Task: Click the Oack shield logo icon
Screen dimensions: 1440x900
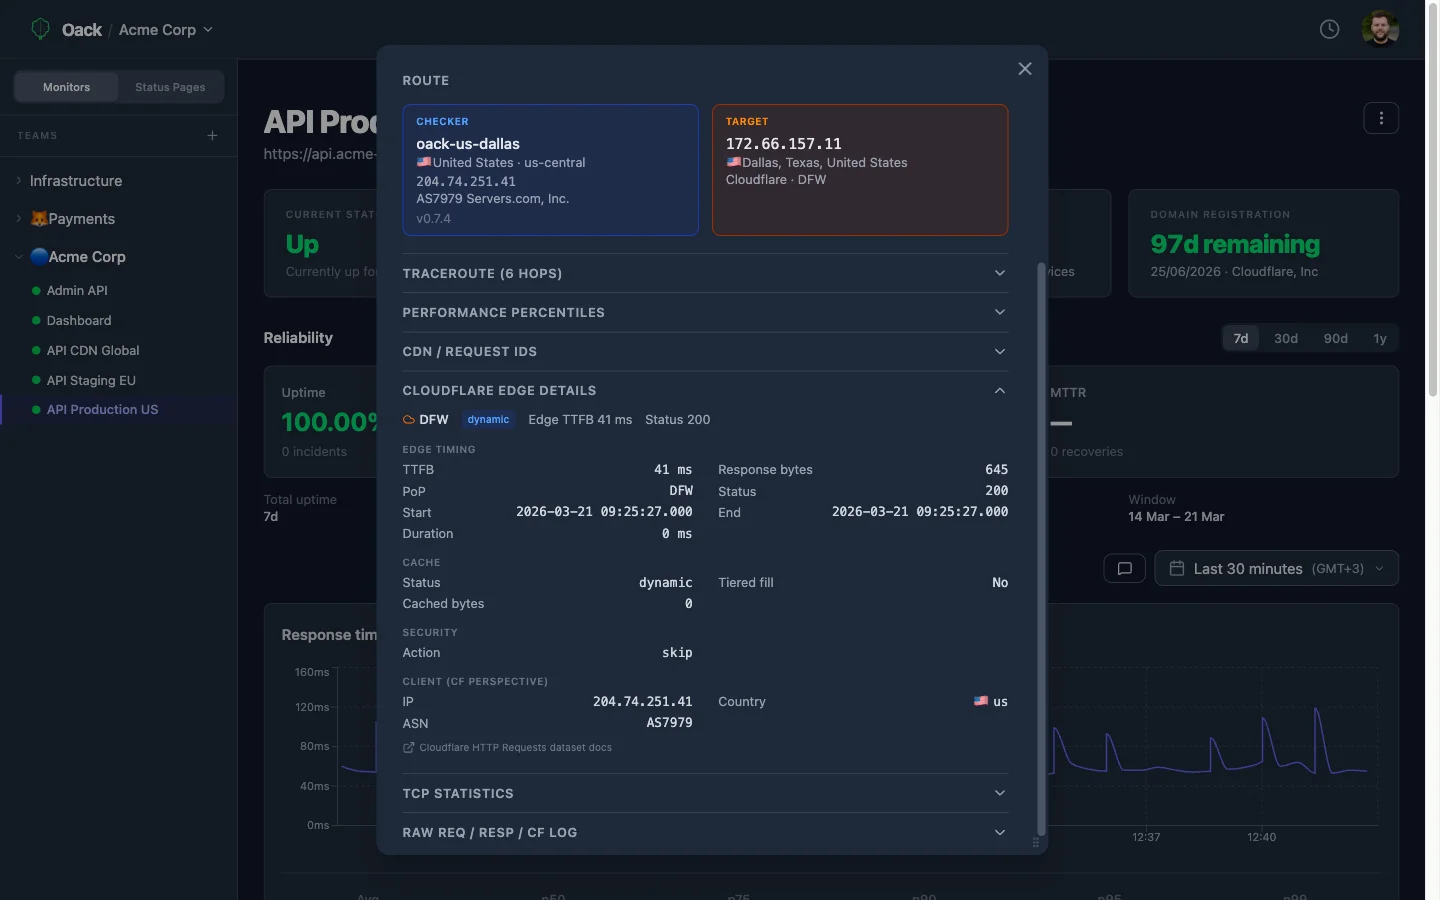Action: [x=40, y=29]
